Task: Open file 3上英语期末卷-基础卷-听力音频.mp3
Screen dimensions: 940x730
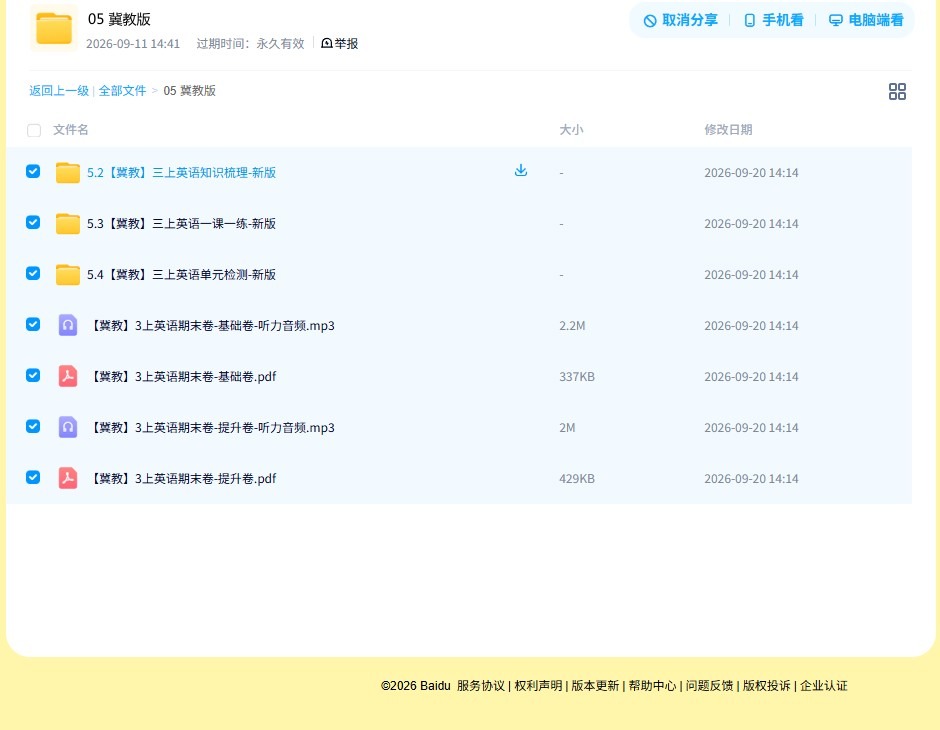Action: (x=212, y=325)
